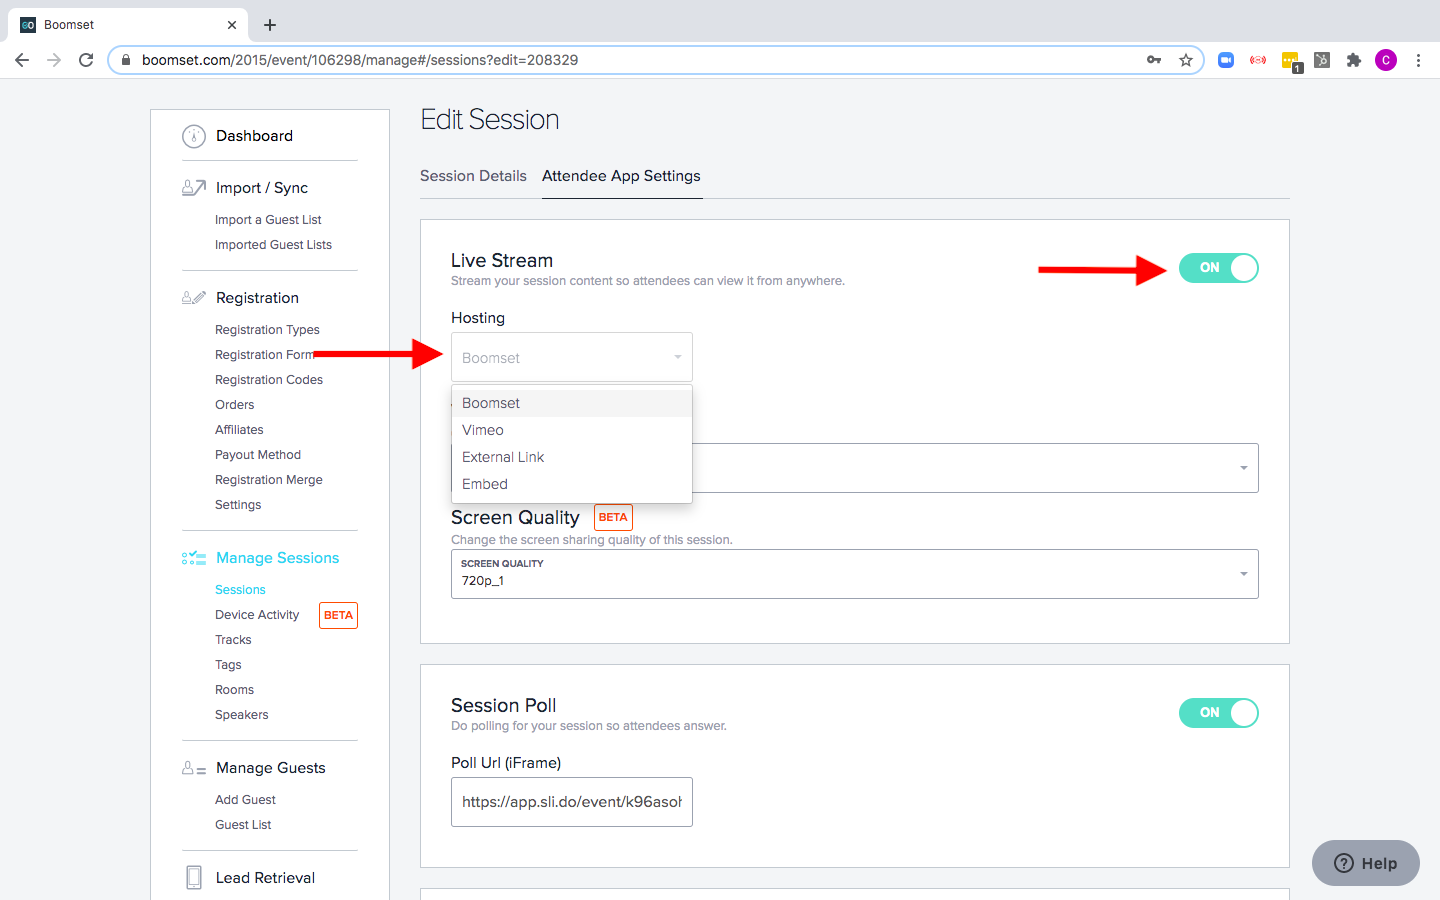Viewport: 1440px width, 900px height.
Task: Switch to the Session Details tab
Action: [x=473, y=176]
